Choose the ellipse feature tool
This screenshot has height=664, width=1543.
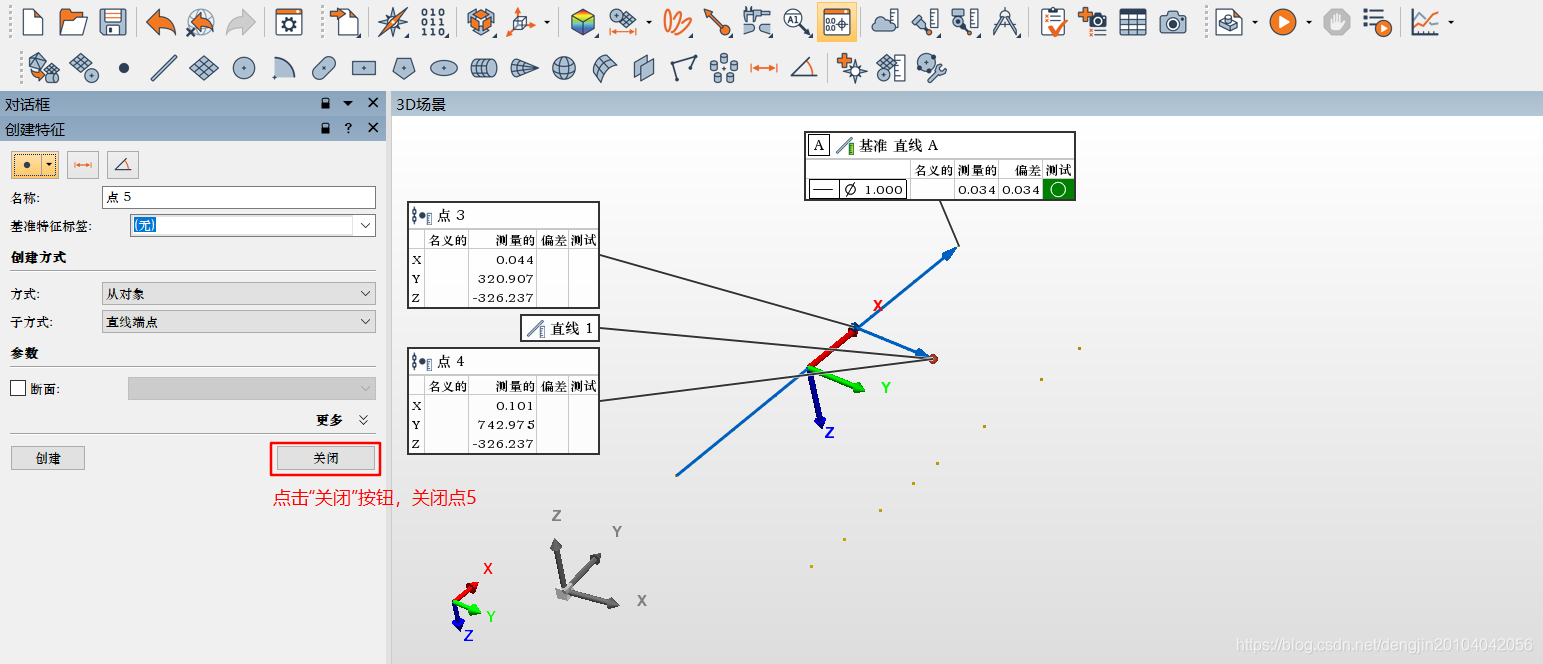(x=444, y=68)
